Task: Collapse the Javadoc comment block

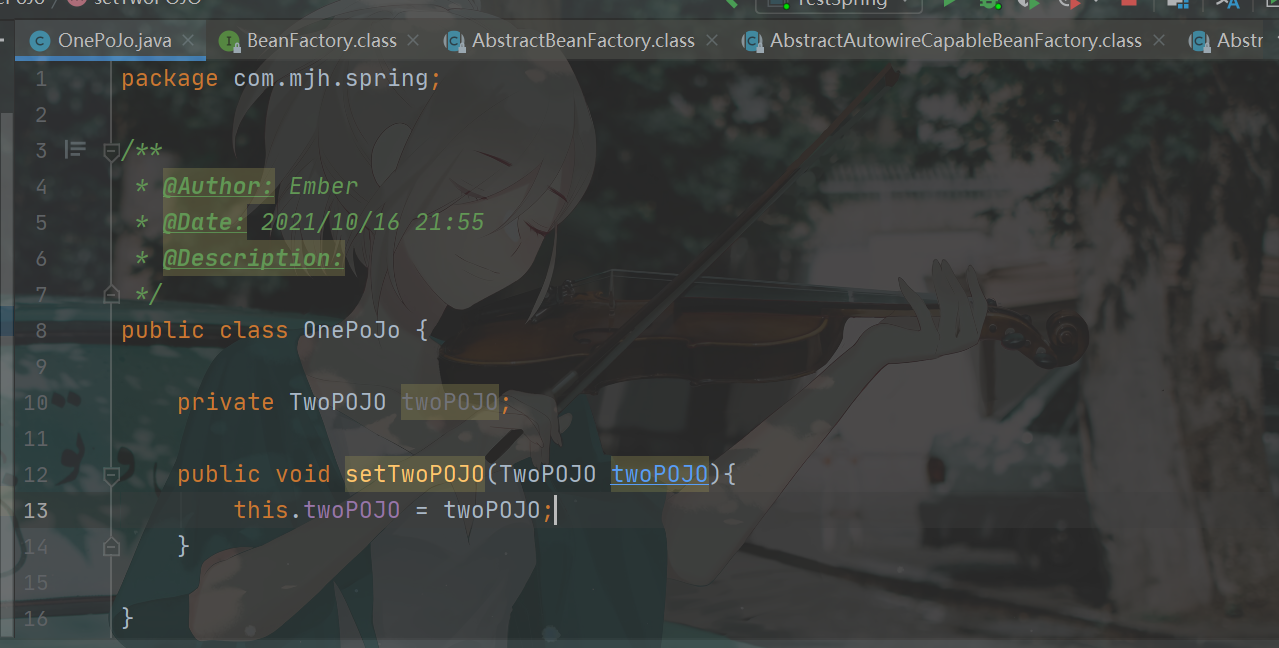Action: [x=111, y=151]
